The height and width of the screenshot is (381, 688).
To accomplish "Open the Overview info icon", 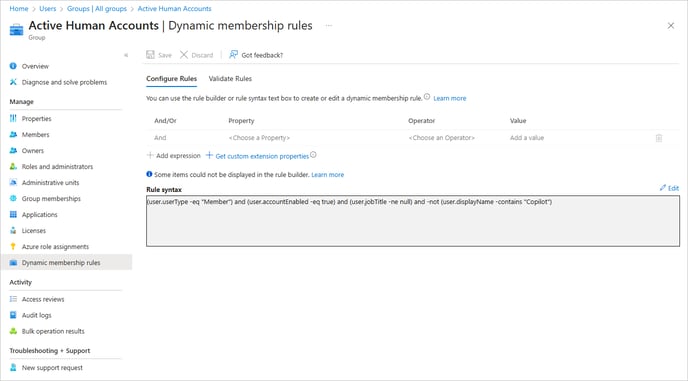I will (13, 66).
